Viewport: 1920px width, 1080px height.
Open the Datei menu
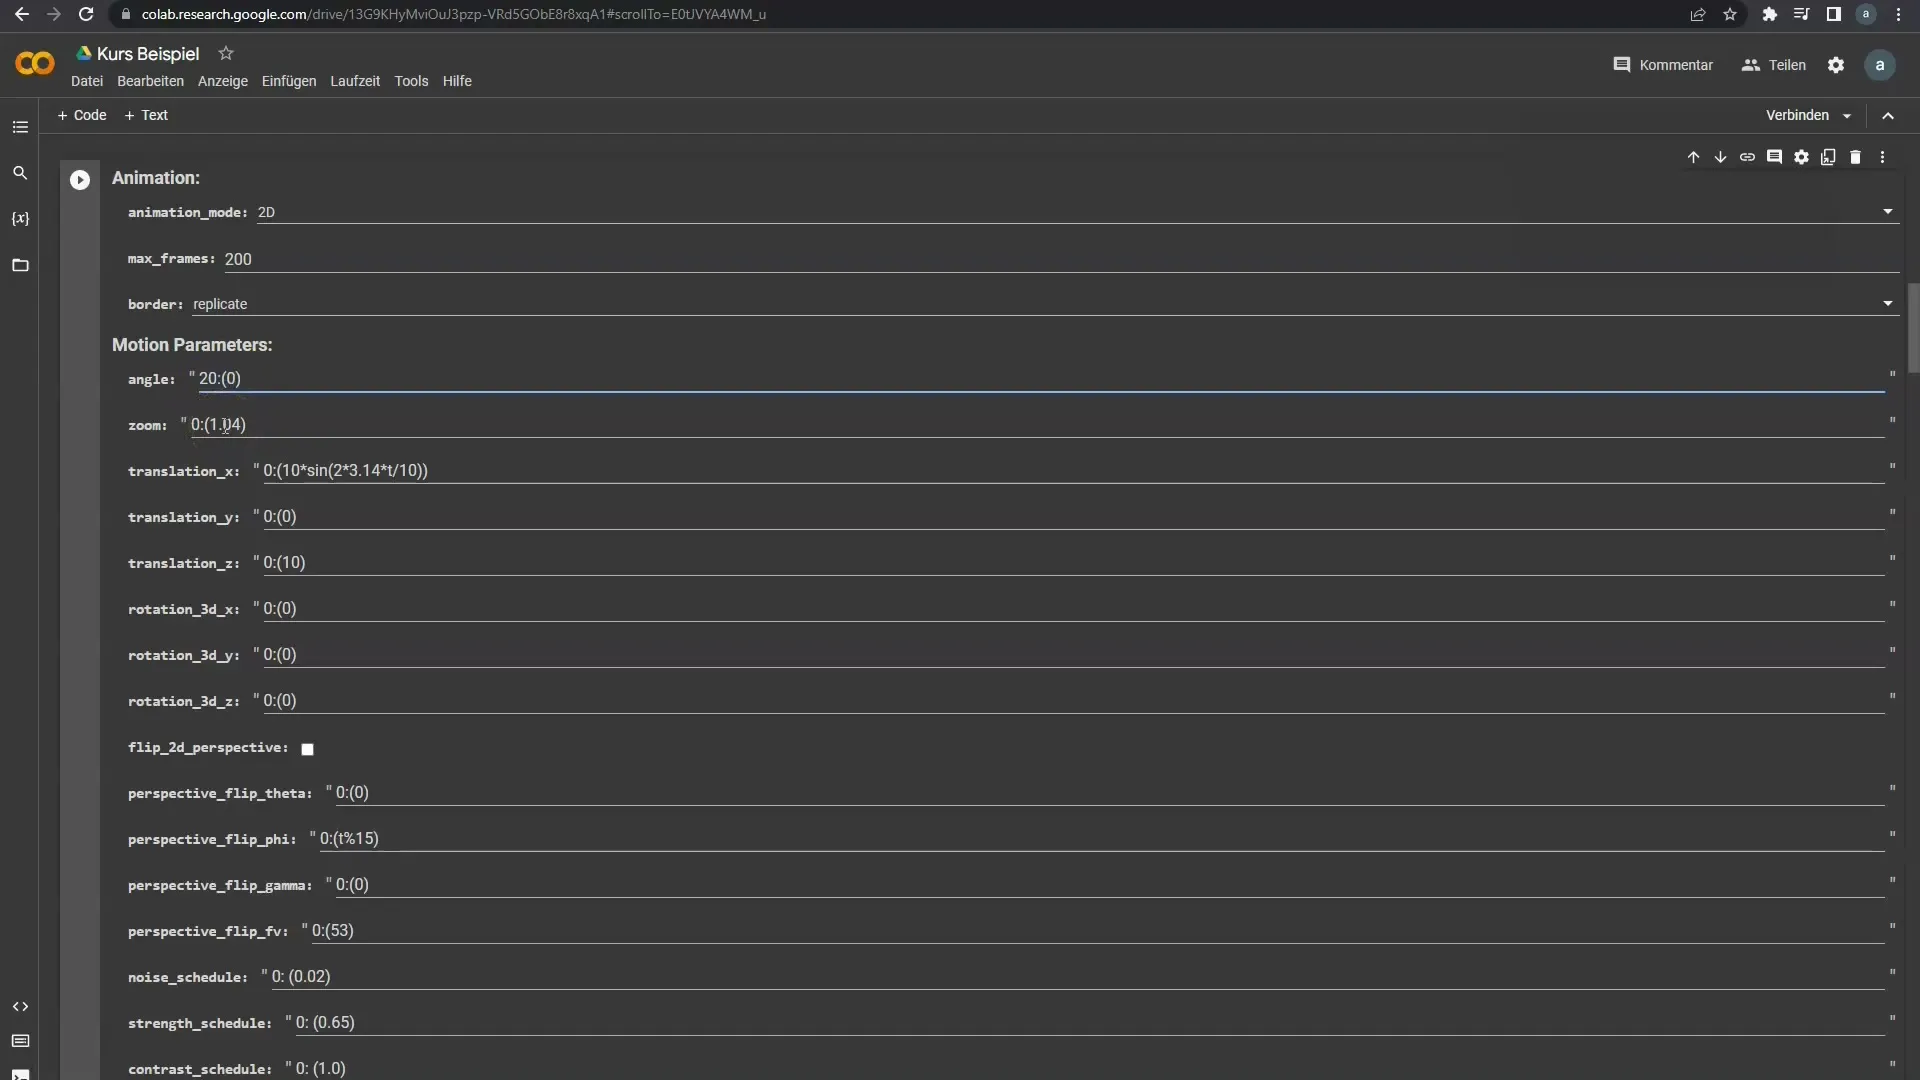click(87, 81)
